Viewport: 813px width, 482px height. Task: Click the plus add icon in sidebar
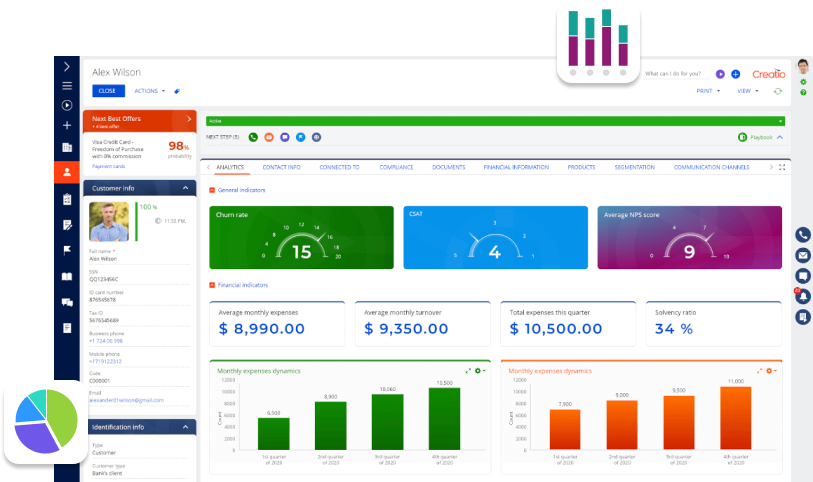(67, 125)
